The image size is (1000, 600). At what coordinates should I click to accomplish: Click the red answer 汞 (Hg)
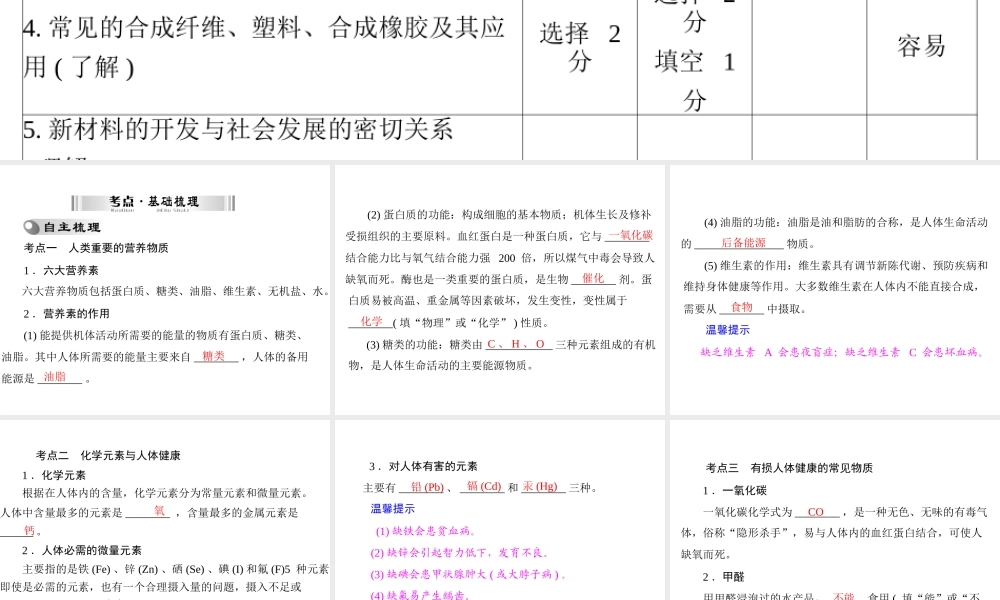pyautogui.click(x=540, y=487)
